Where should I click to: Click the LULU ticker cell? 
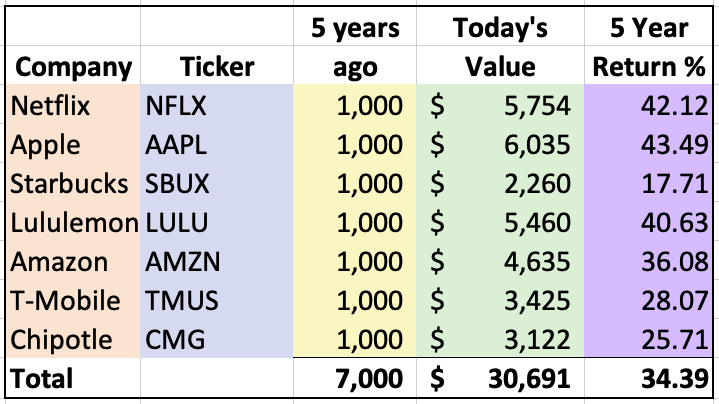coord(217,222)
